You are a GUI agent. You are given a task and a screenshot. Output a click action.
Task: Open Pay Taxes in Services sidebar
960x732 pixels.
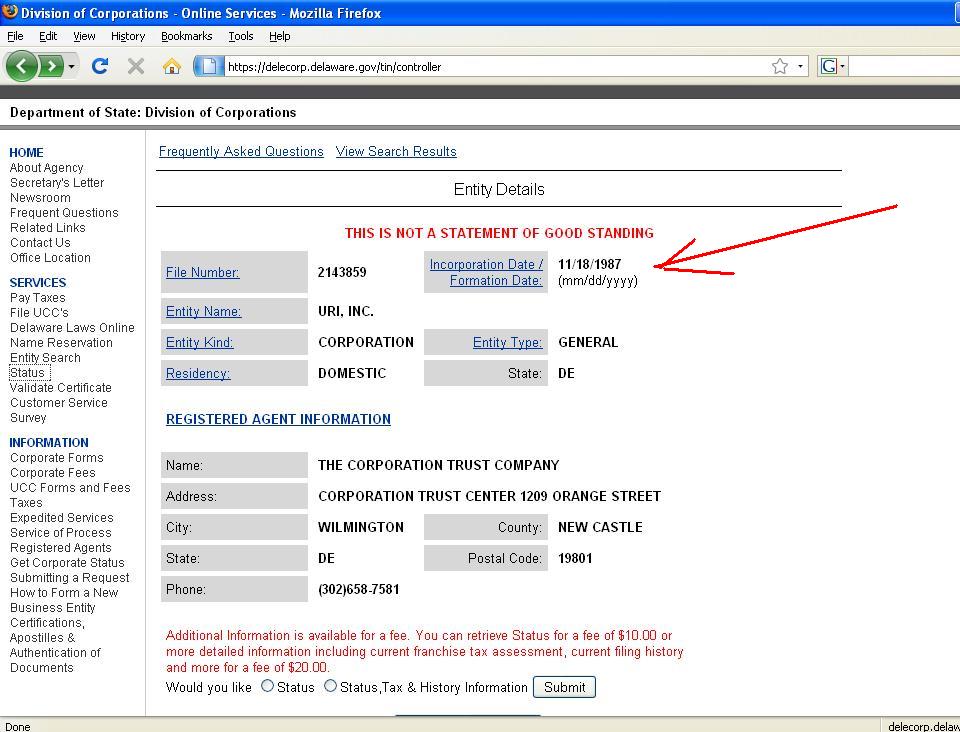37,298
